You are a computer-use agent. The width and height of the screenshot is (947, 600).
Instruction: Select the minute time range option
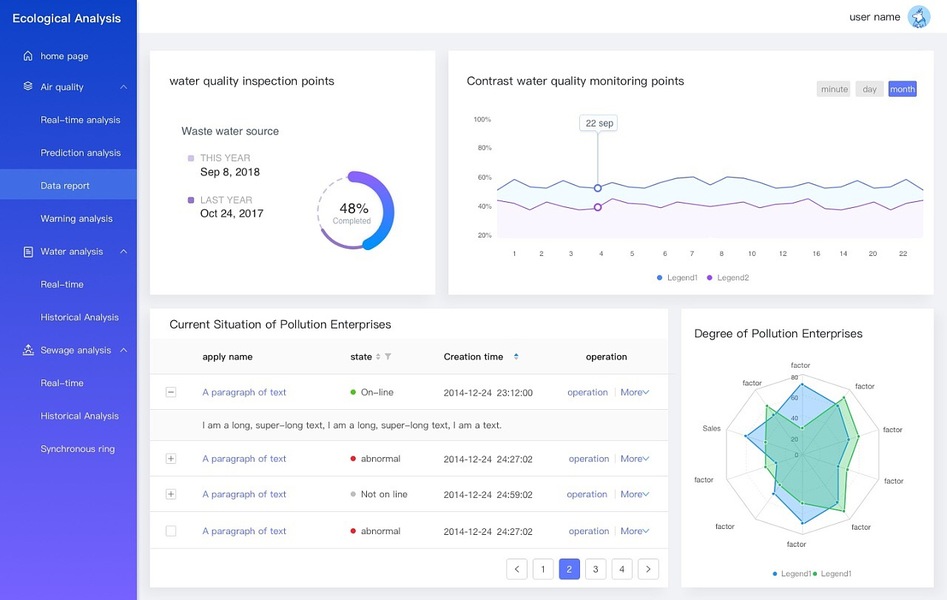834,89
